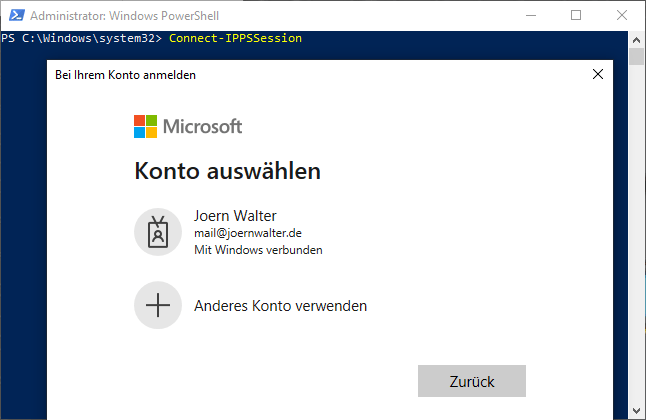This screenshot has width=646, height=420.
Task: Click the Microsoft wordmark text
Action: [203, 126]
